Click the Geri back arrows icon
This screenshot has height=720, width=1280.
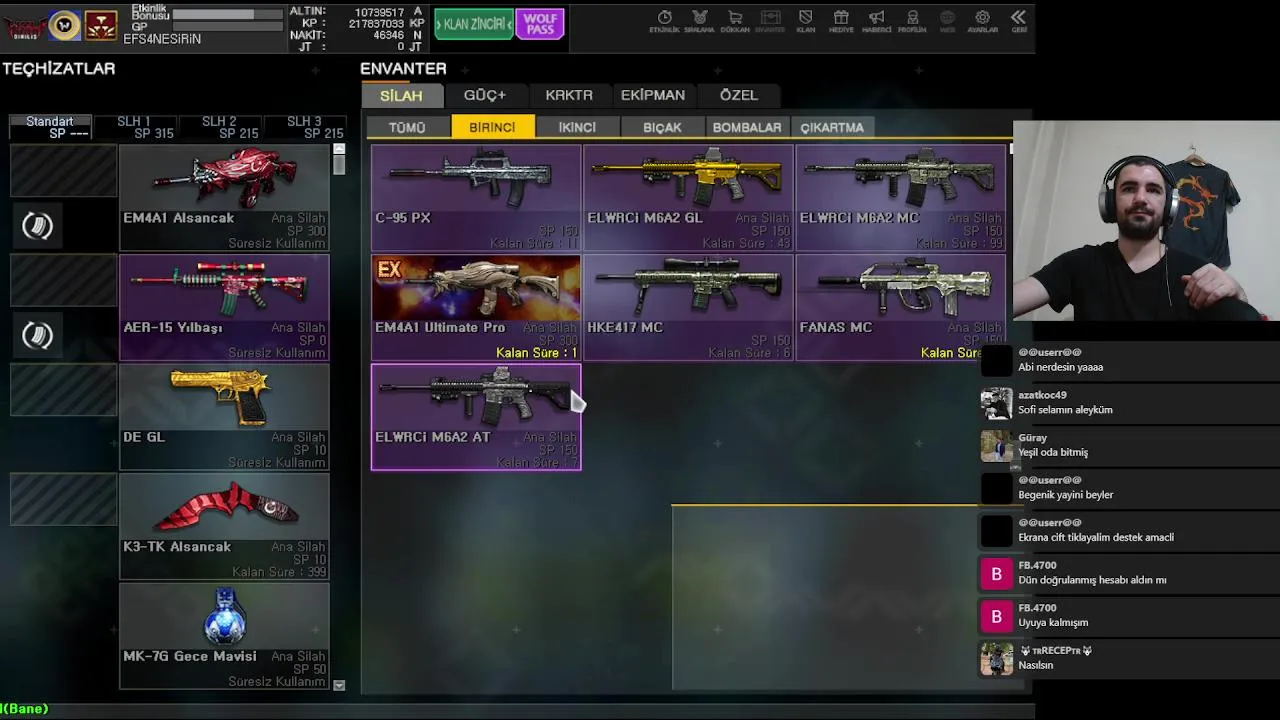point(1018,20)
